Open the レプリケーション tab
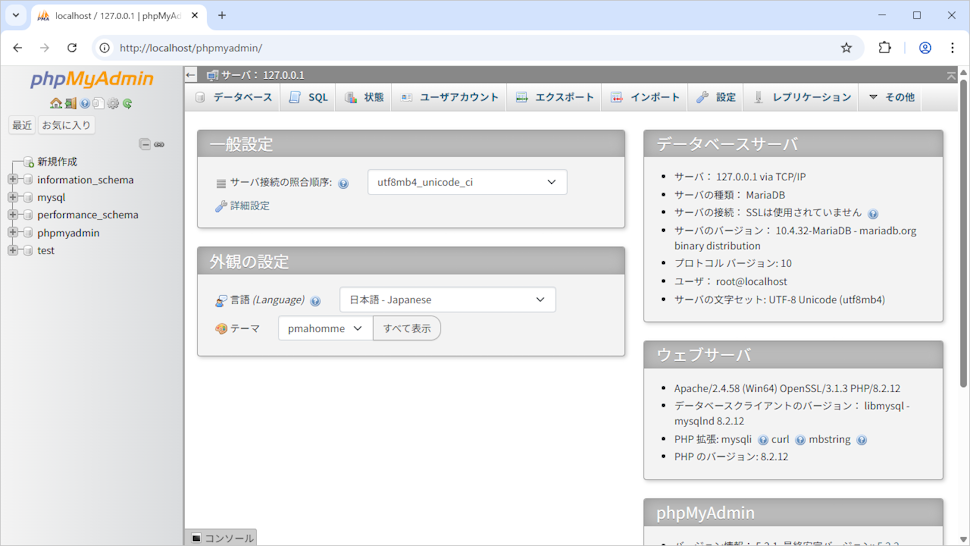Image resolution: width=970 pixels, height=546 pixels. click(x=802, y=97)
